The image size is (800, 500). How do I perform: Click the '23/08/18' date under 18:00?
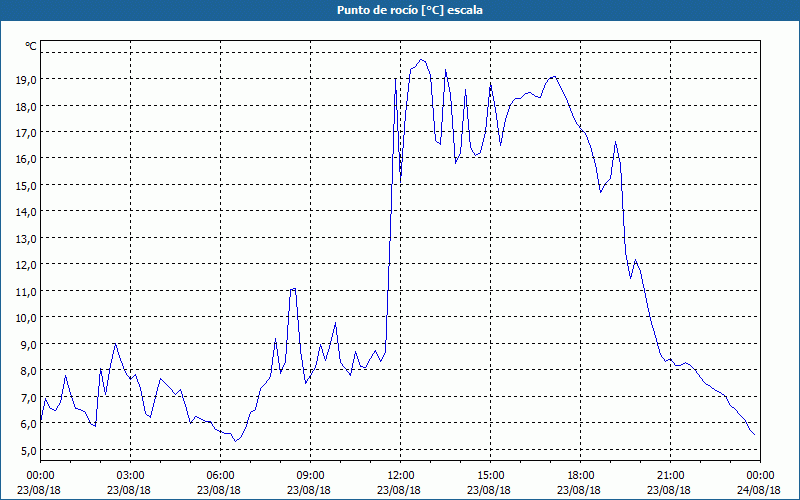coord(579,490)
